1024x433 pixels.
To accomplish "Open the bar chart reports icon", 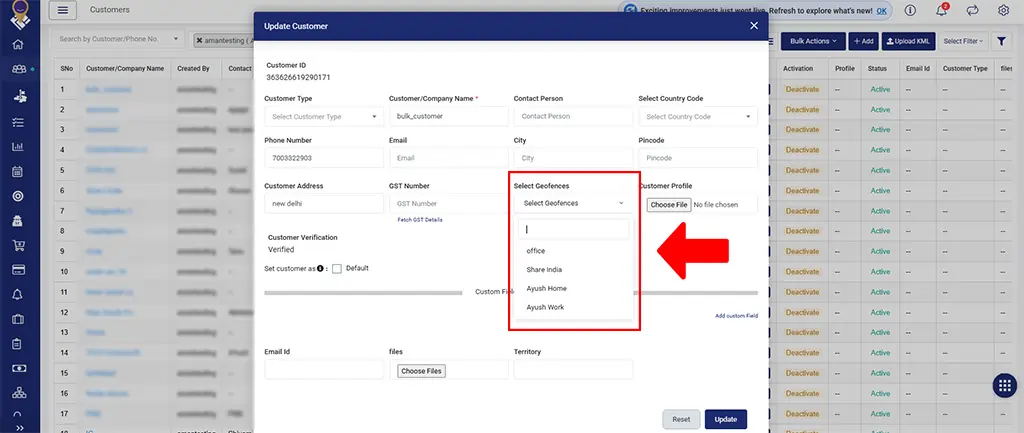I will point(18,147).
